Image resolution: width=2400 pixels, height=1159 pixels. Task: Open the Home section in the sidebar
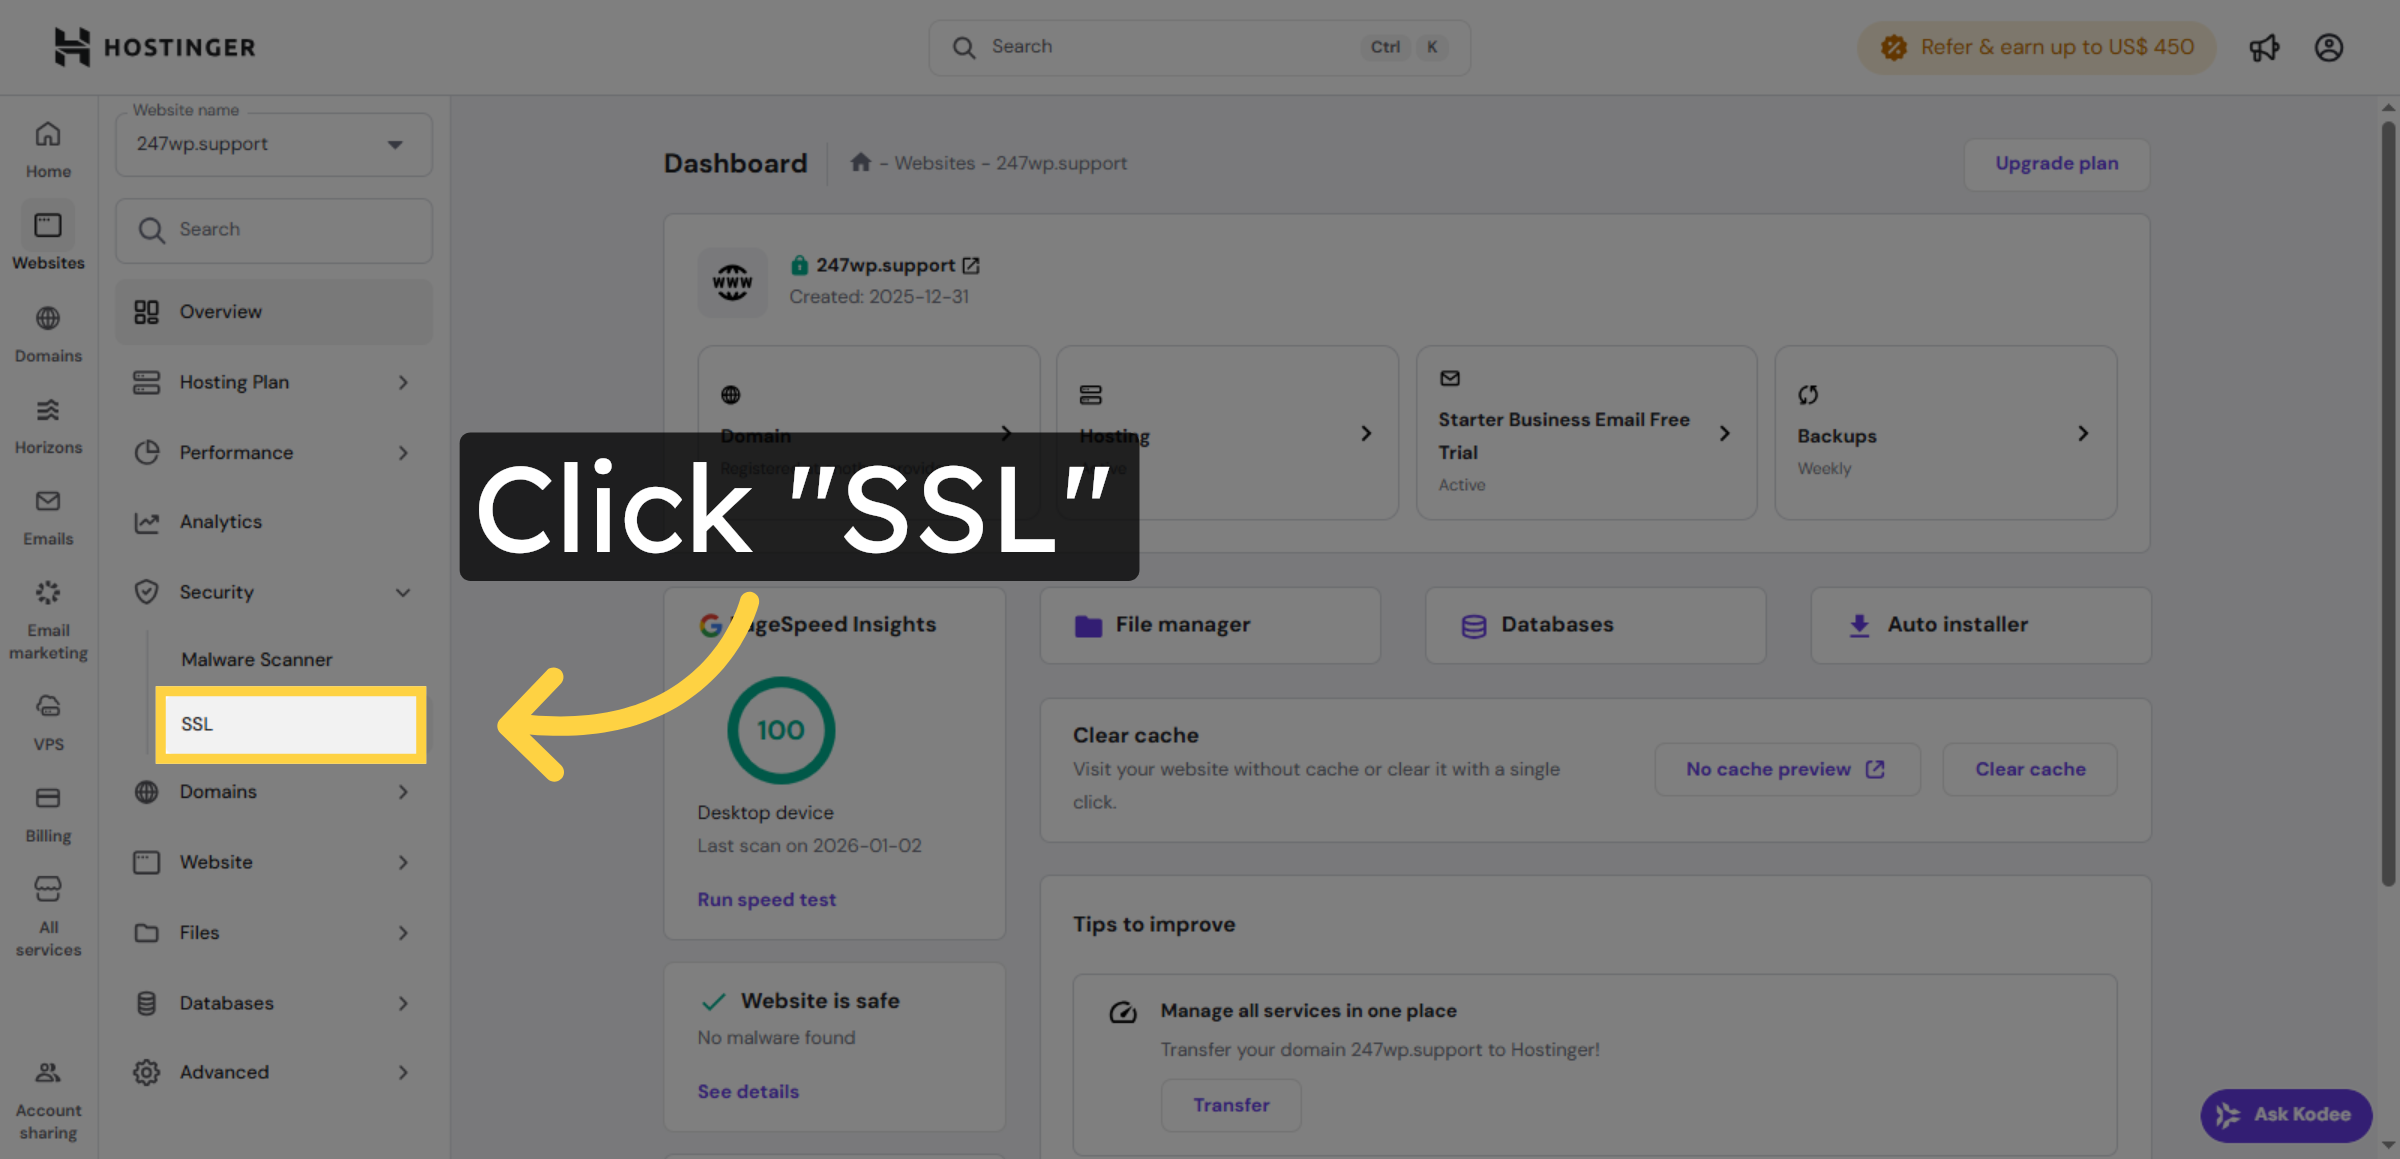[47, 146]
